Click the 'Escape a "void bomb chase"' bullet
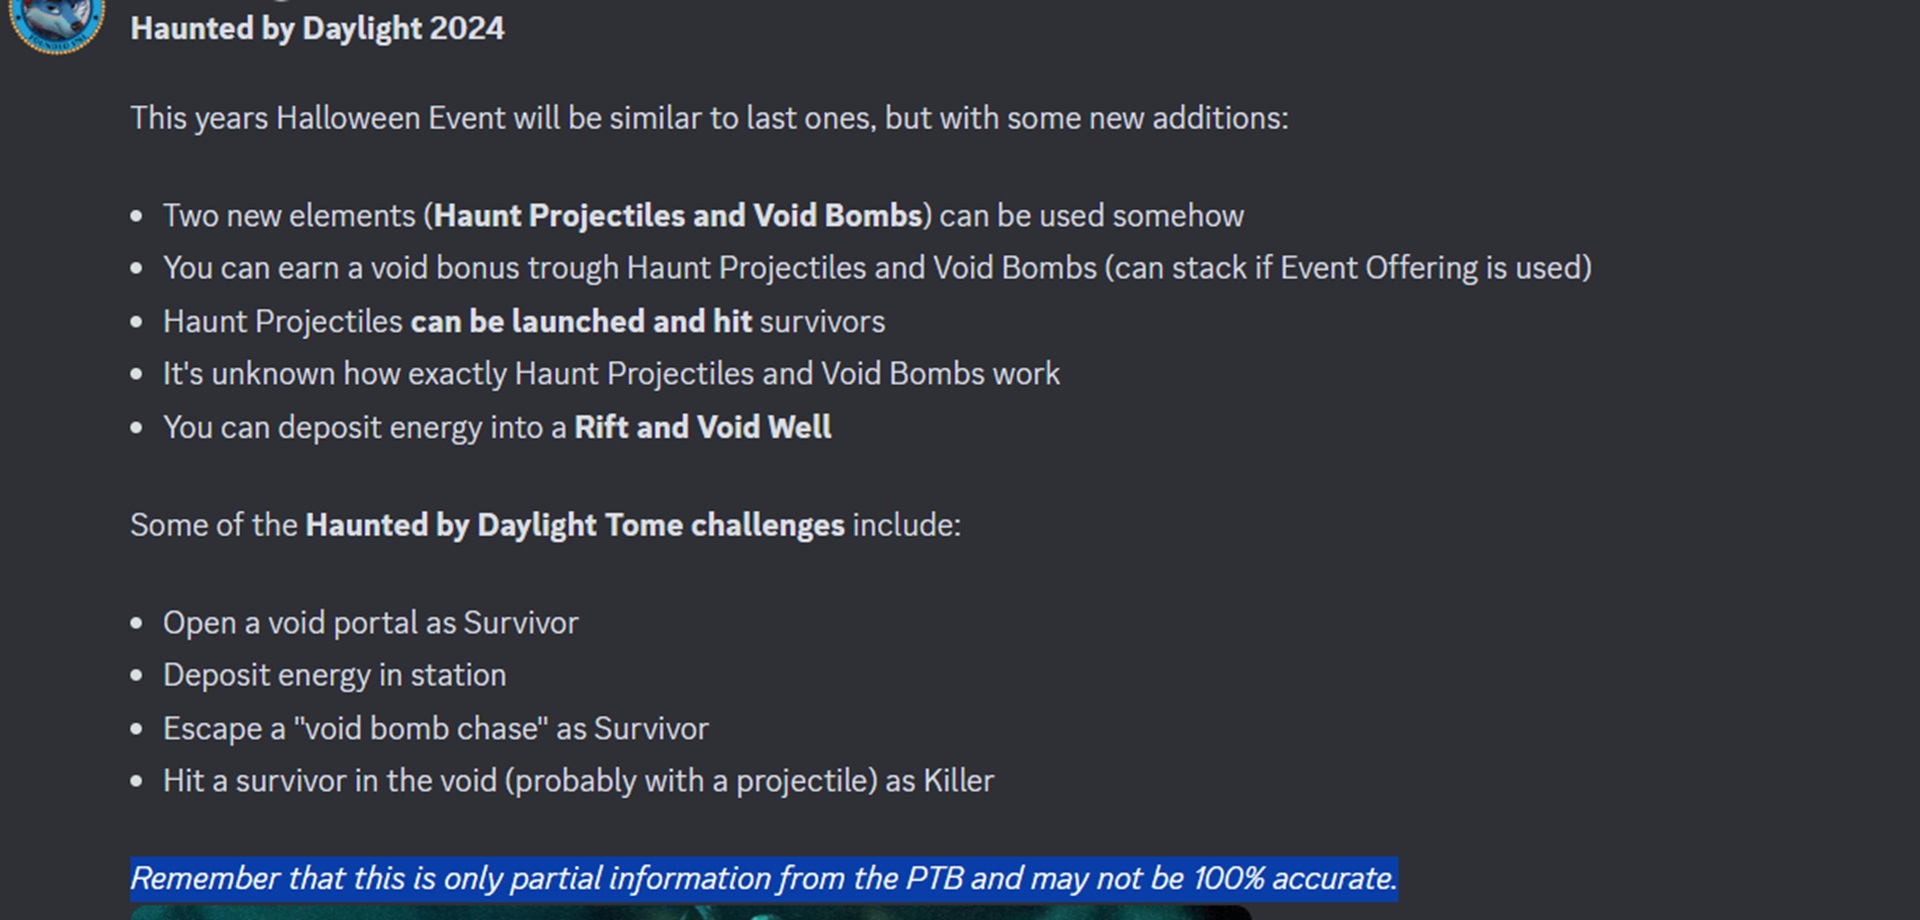The width and height of the screenshot is (1920, 920). click(x=435, y=729)
